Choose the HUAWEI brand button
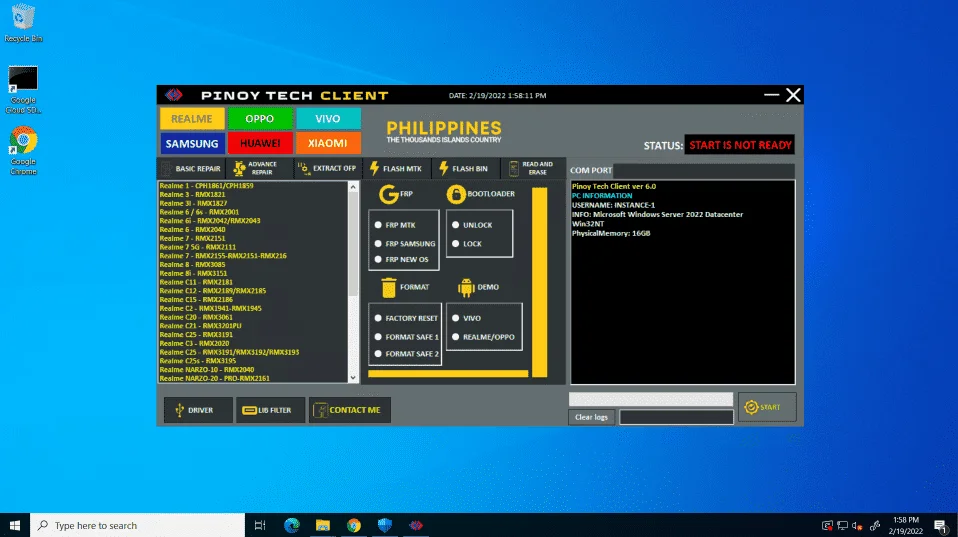Screen dimensions: 958x537 pos(260,144)
